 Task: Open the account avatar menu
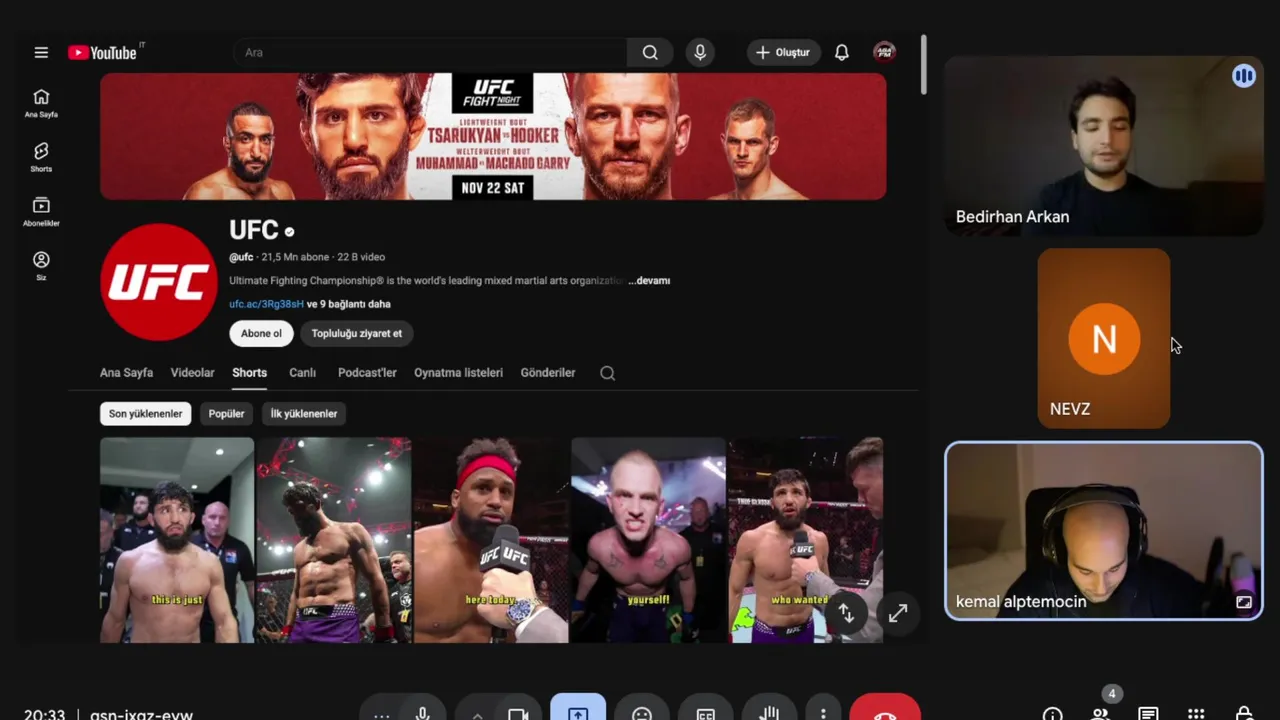[884, 52]
